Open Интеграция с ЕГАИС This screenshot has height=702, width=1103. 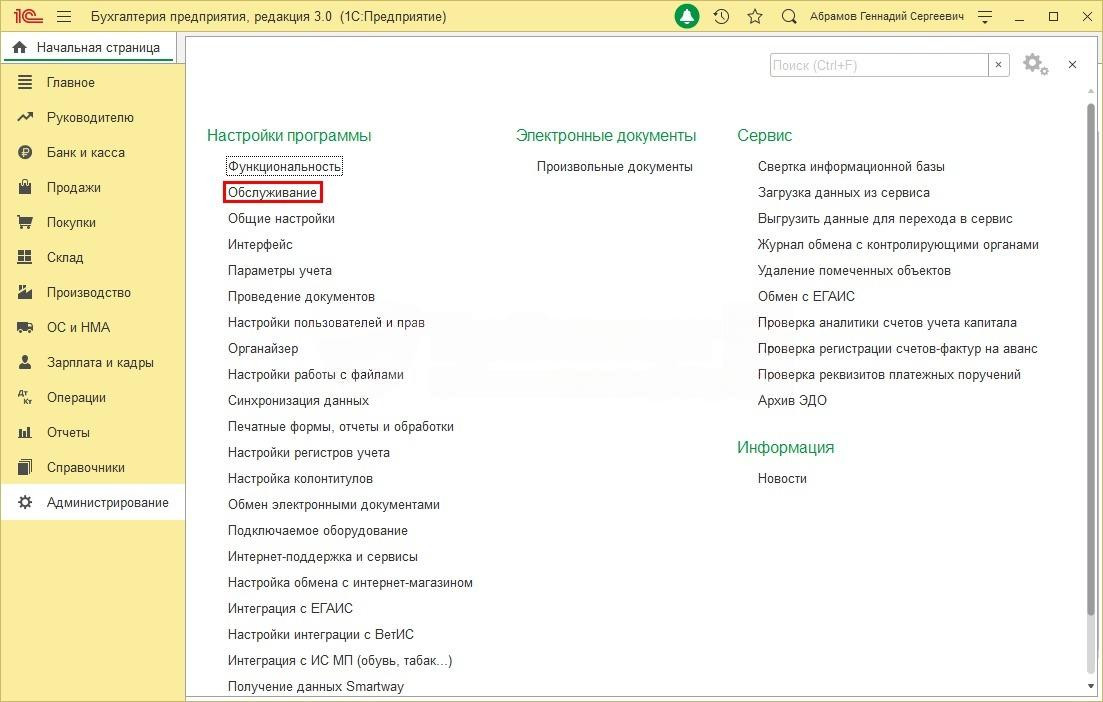pos(291,609)
